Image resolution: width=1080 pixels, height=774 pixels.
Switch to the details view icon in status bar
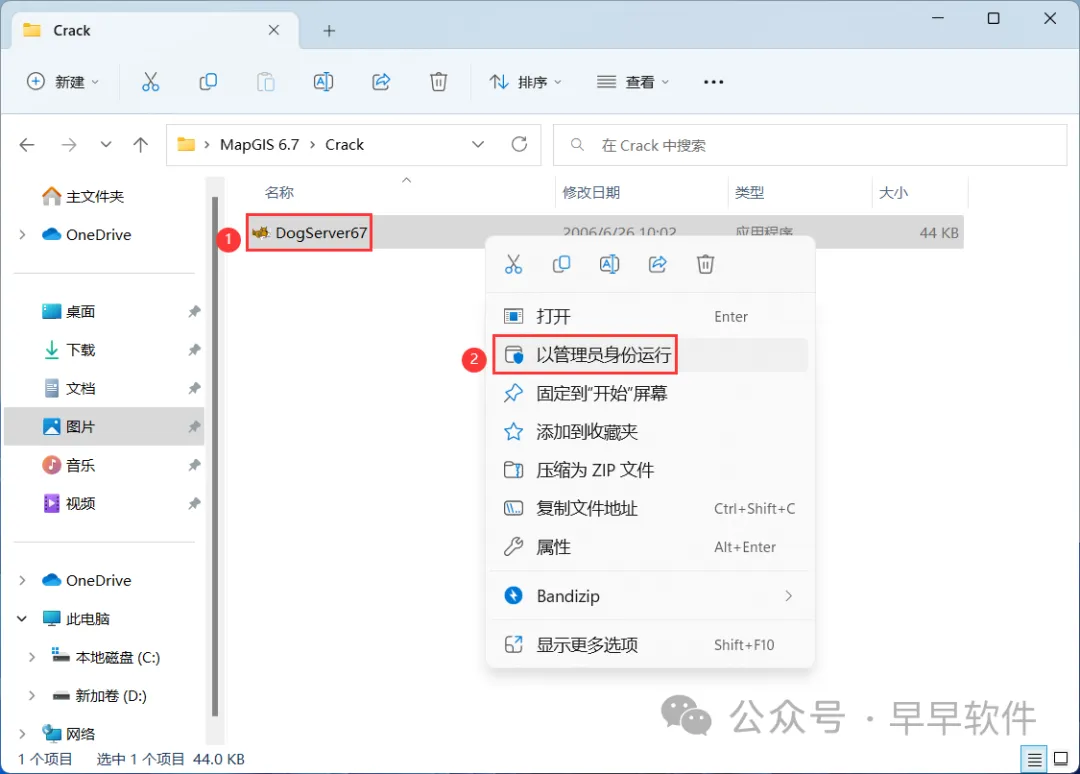(x=1034, y=760)
